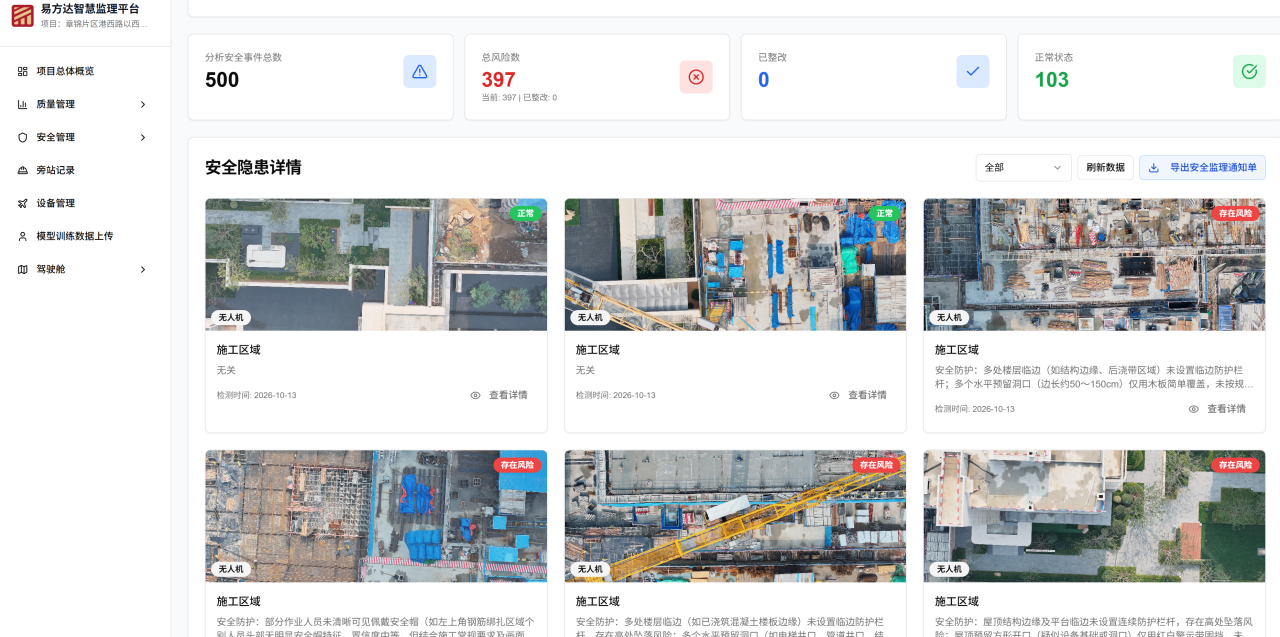1280x637 pixels.
Task: Click the red 397 risk count
Action: [498, 80]
